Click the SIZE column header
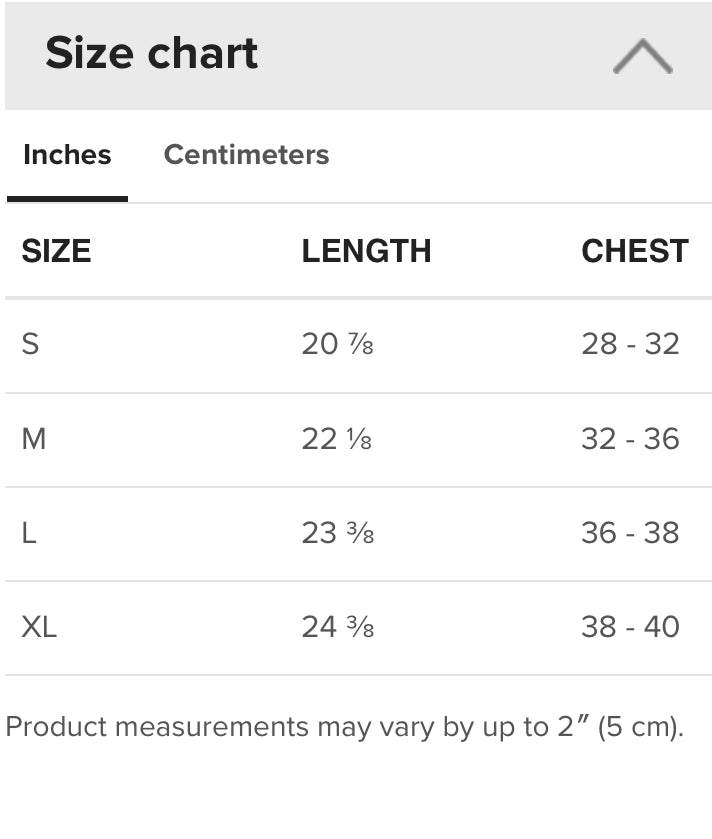The height and width of the screenshot is (839, 712). point(56,251)
